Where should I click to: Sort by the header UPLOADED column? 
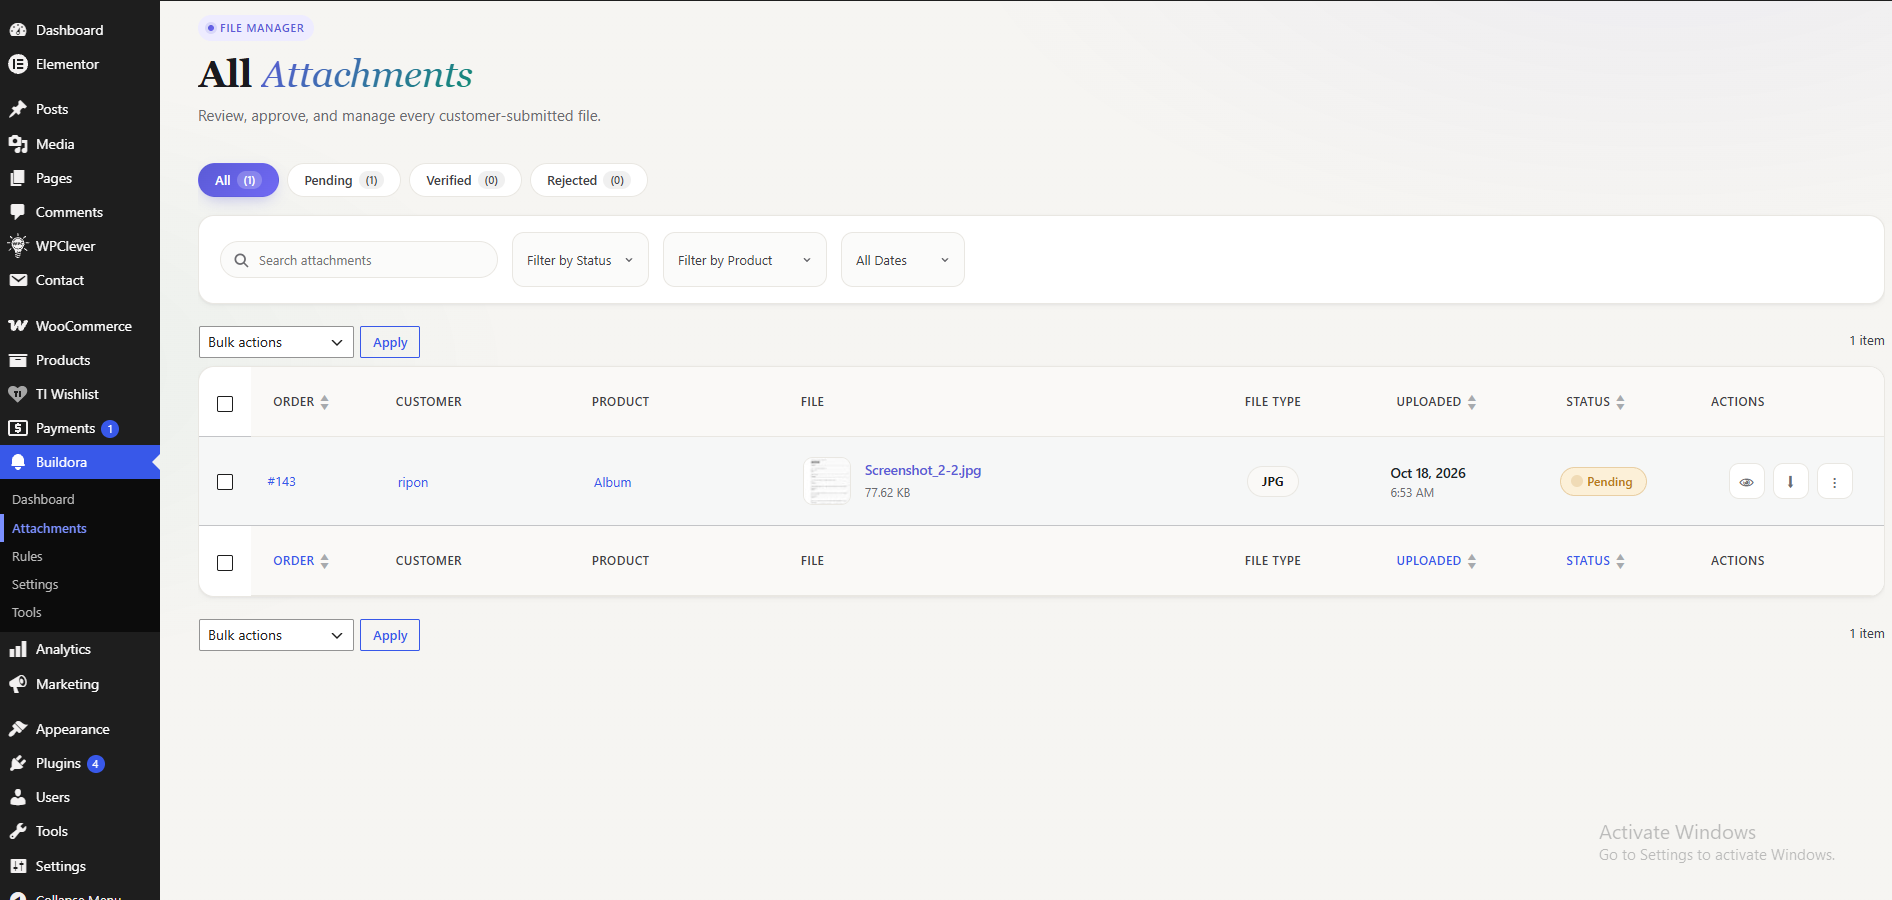tap(1437, 402)
